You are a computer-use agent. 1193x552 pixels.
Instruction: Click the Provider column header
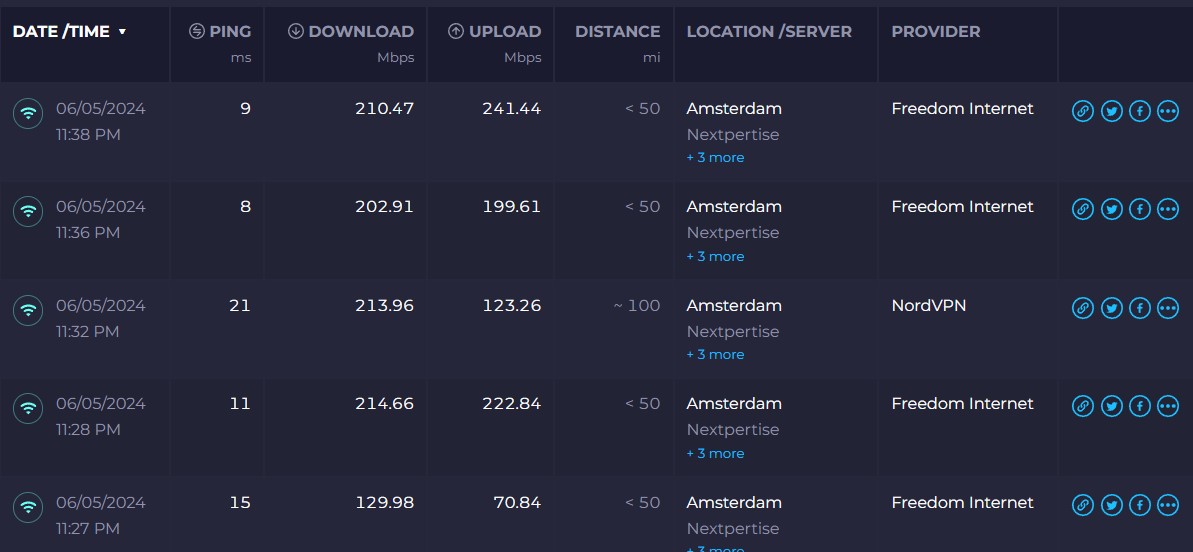coord(935,32)
